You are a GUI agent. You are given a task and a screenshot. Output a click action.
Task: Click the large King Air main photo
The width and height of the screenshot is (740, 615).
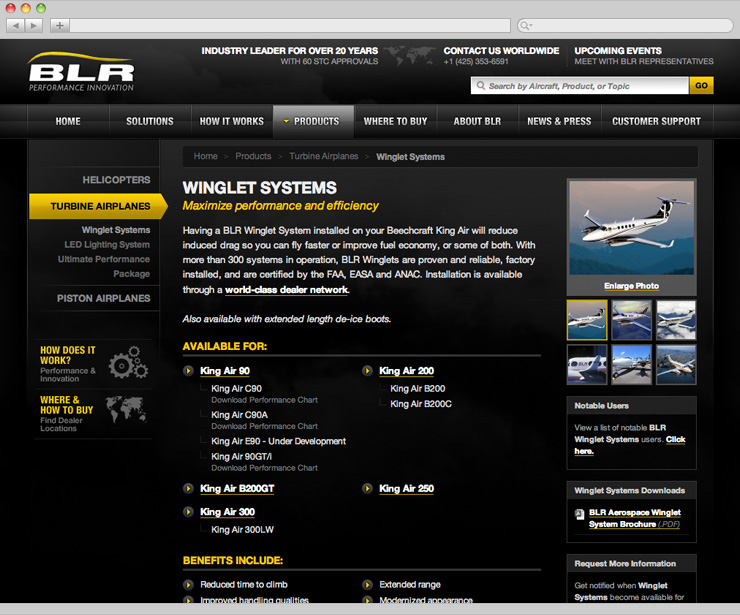click(631, 228)
